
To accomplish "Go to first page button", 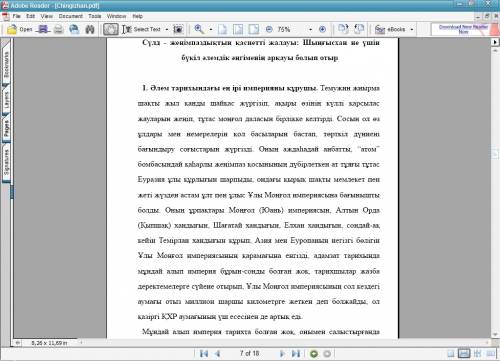I will (204, 353).
